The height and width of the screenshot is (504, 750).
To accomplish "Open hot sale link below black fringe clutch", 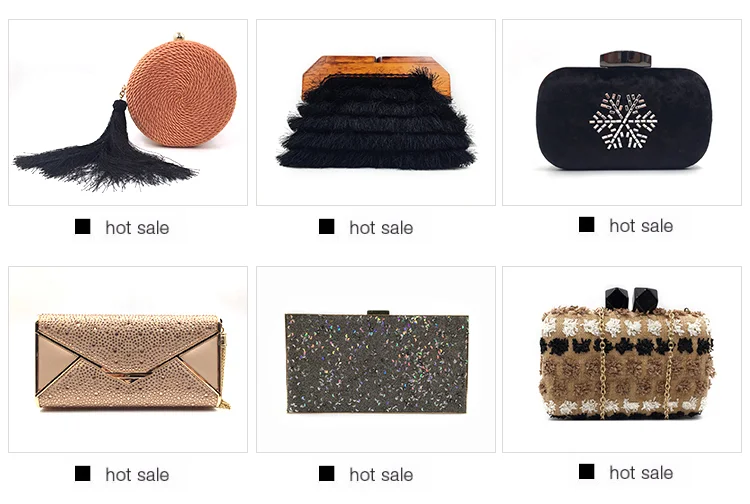I will pyautogui.click(x=381, y=228).
